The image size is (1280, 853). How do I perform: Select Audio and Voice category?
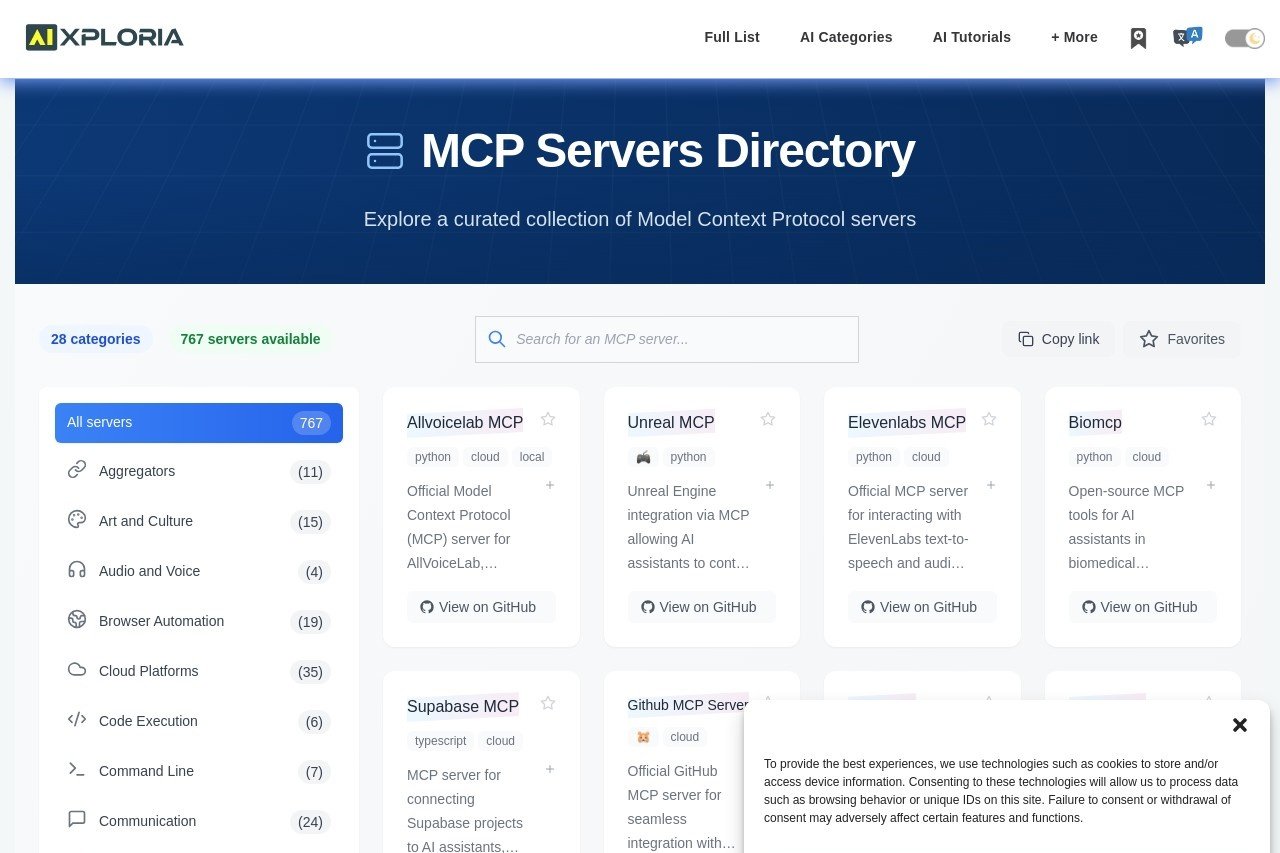point(199,571)
